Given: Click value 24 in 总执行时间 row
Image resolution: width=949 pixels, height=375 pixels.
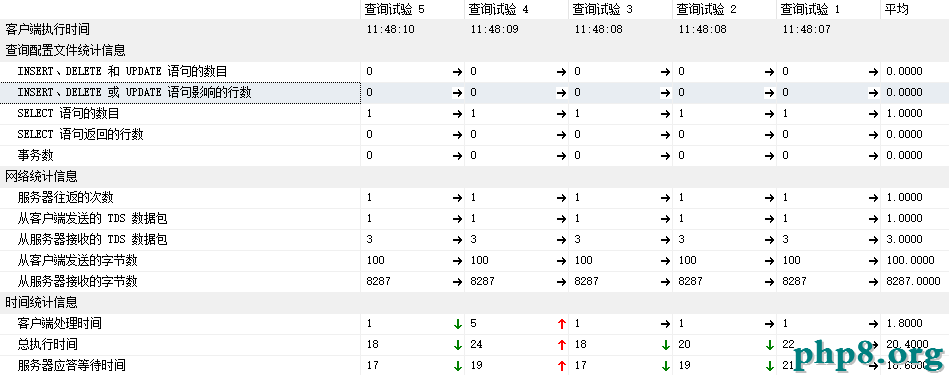Looking at the screenshot, I should (x=476, y=345).
